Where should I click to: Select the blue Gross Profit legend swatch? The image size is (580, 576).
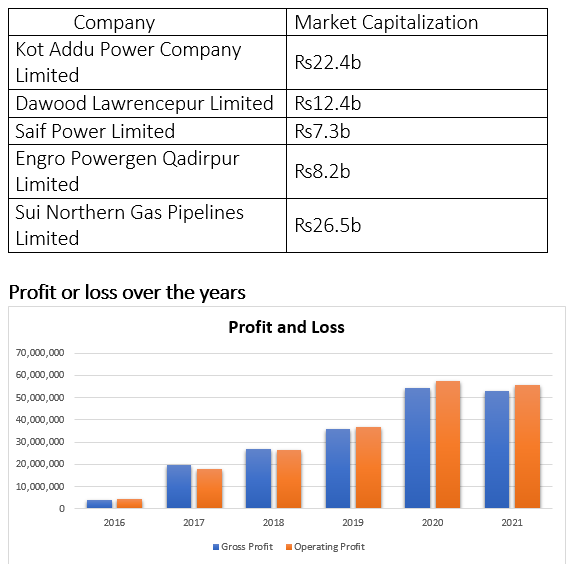(216, 547)
